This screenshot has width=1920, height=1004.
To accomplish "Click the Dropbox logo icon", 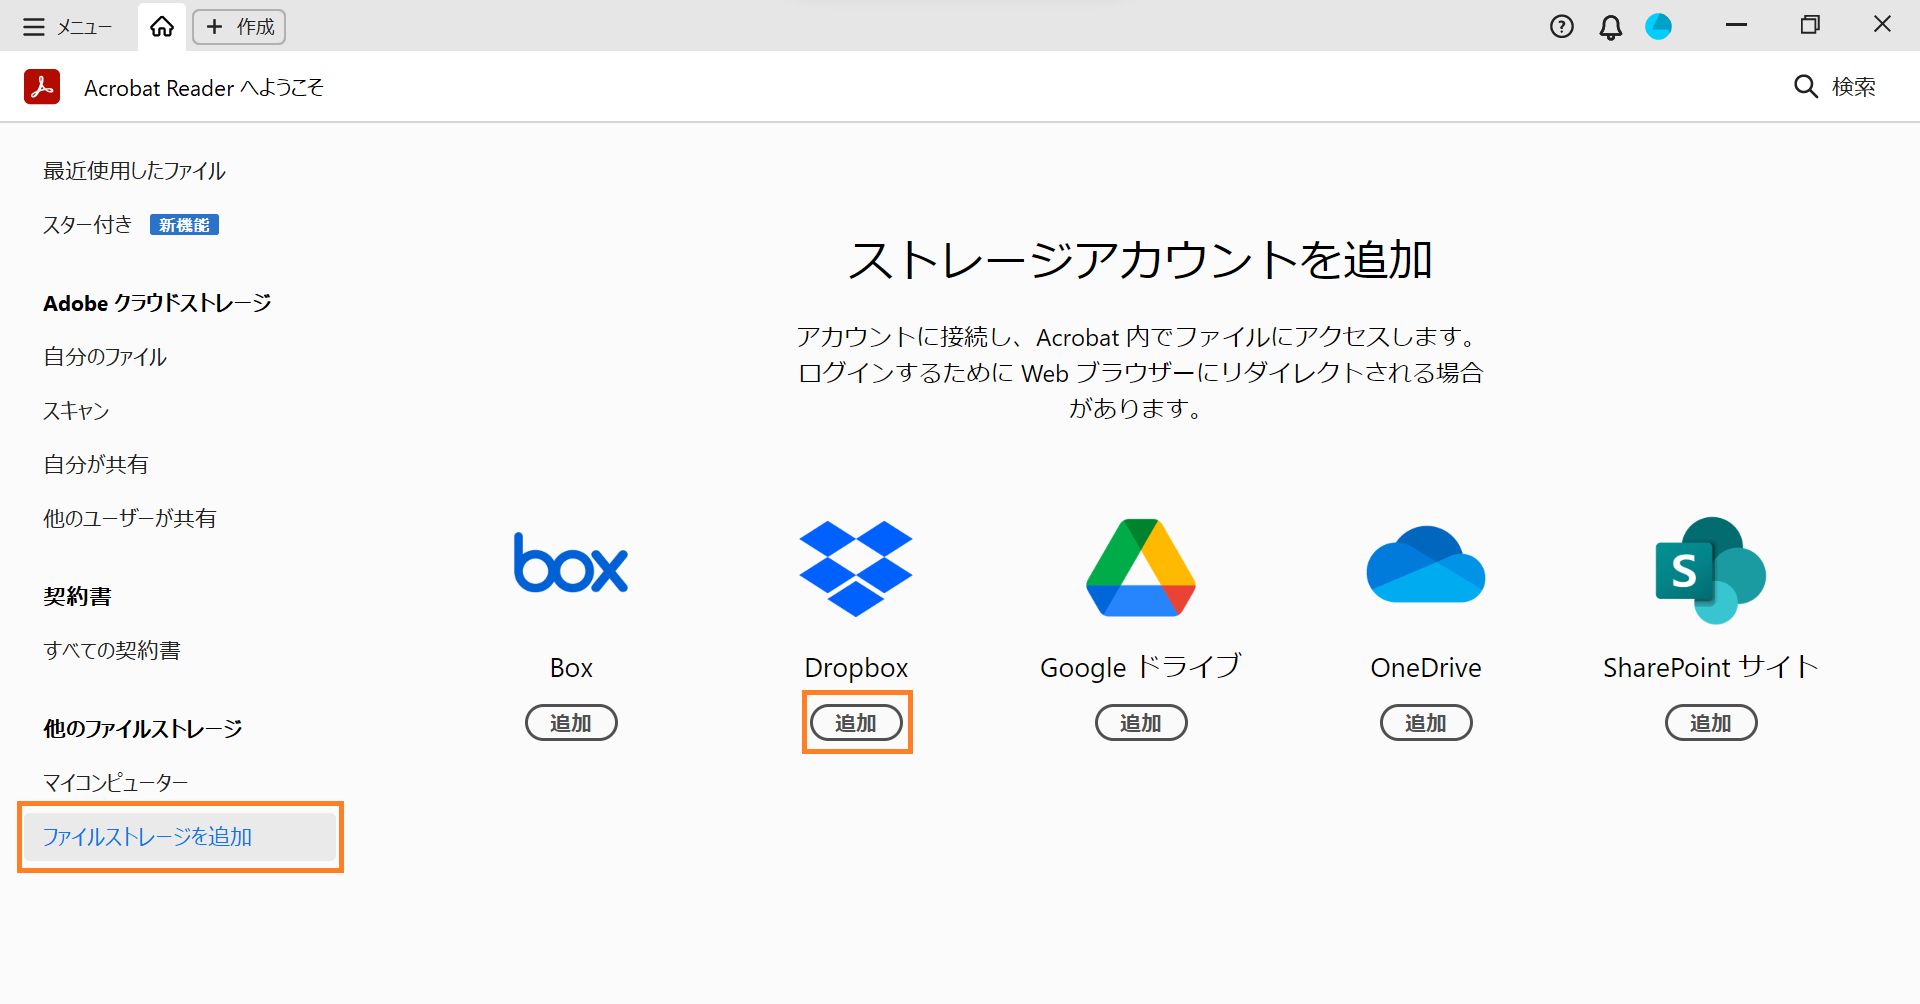I will click(856, 568).
